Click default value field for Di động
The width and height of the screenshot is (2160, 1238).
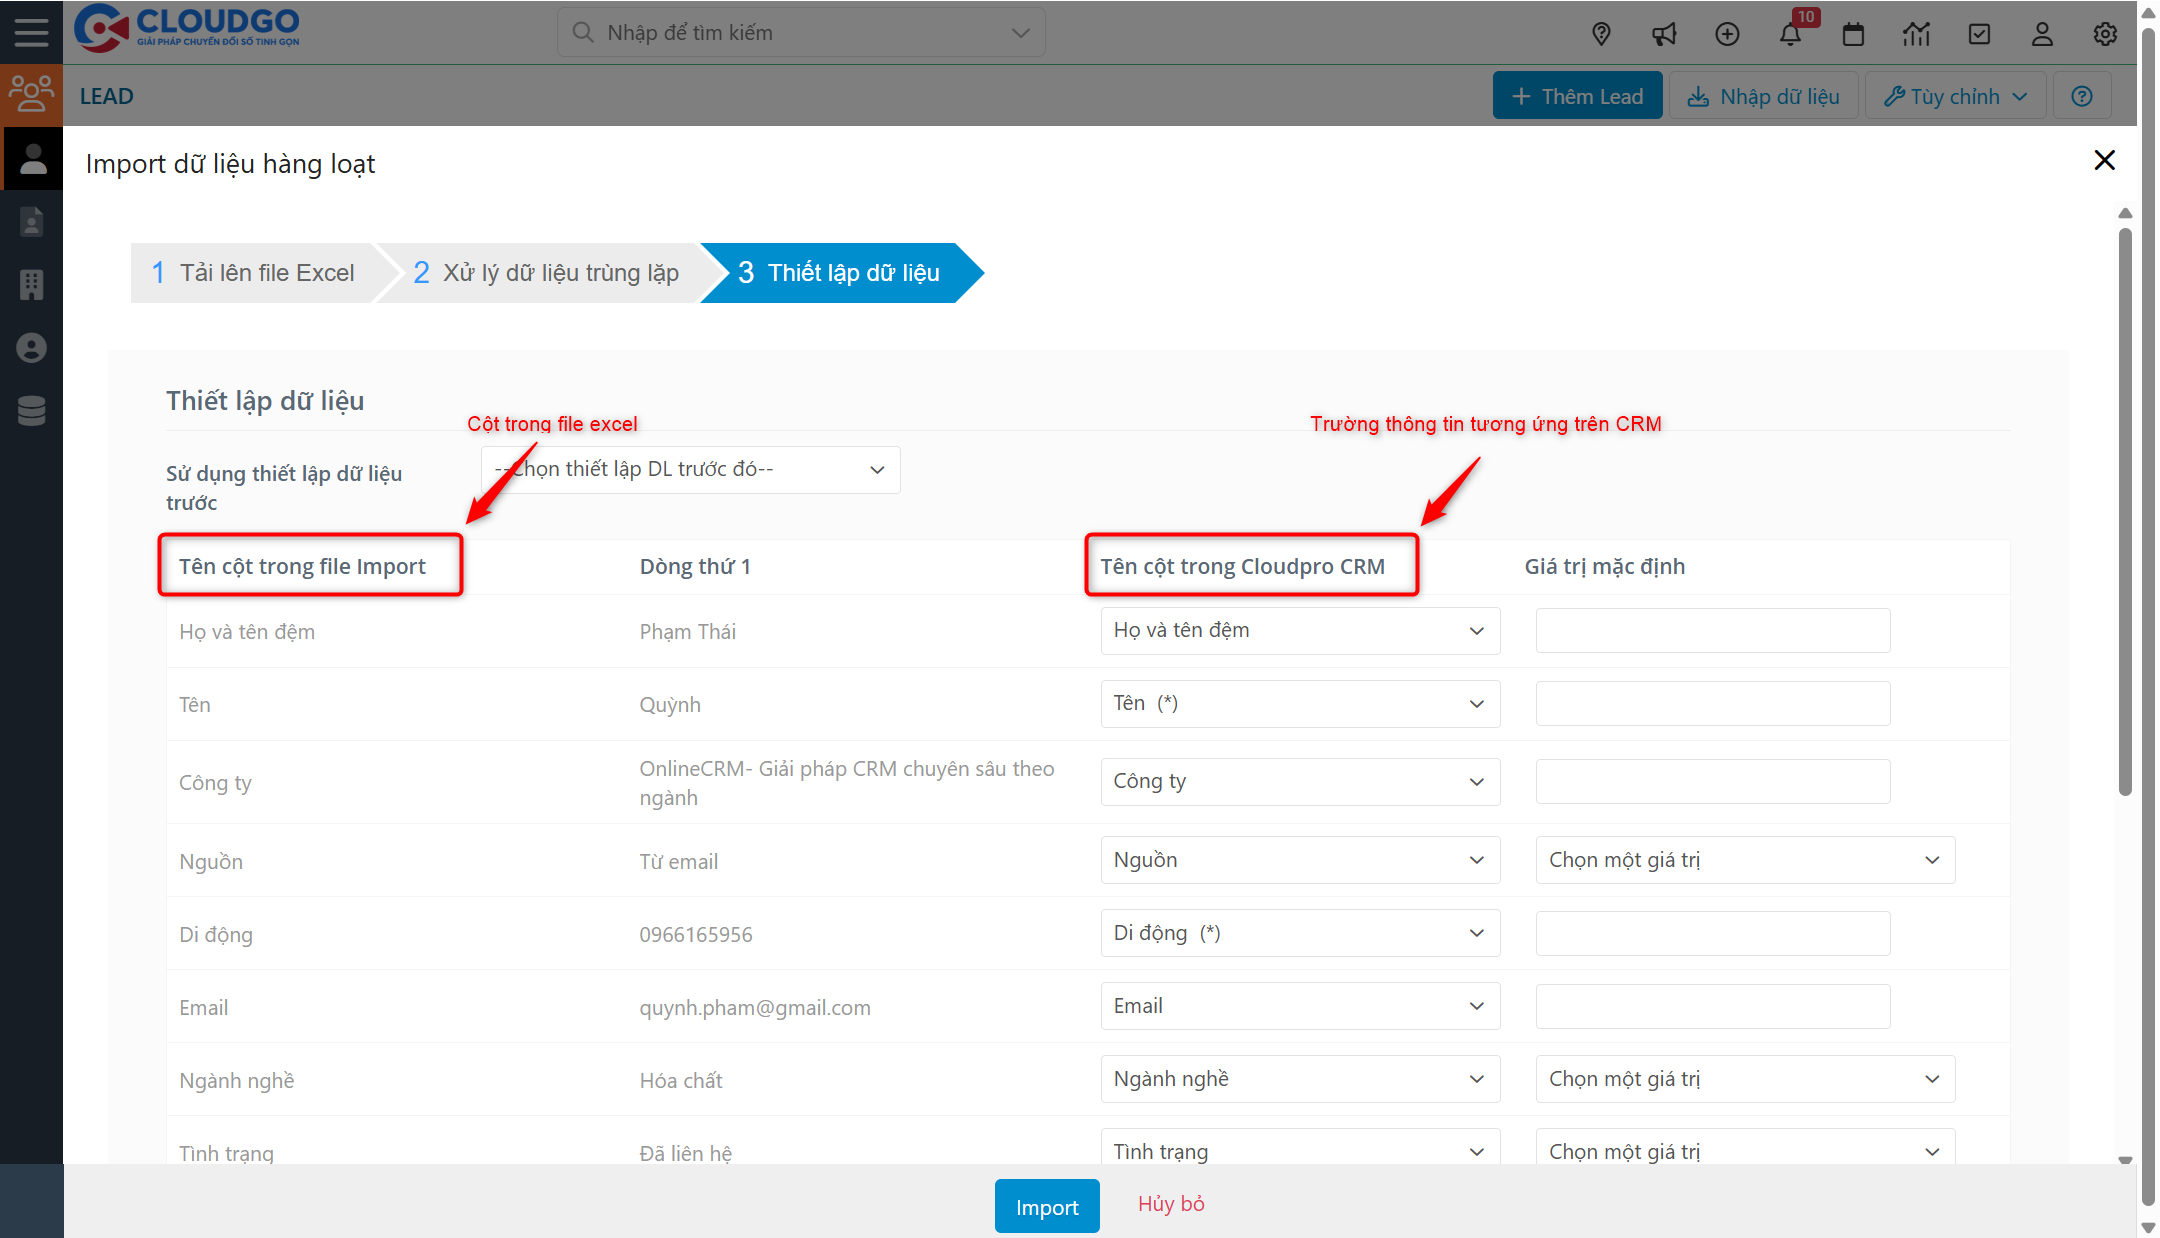pyautogui.click(x=1712, y=933)
